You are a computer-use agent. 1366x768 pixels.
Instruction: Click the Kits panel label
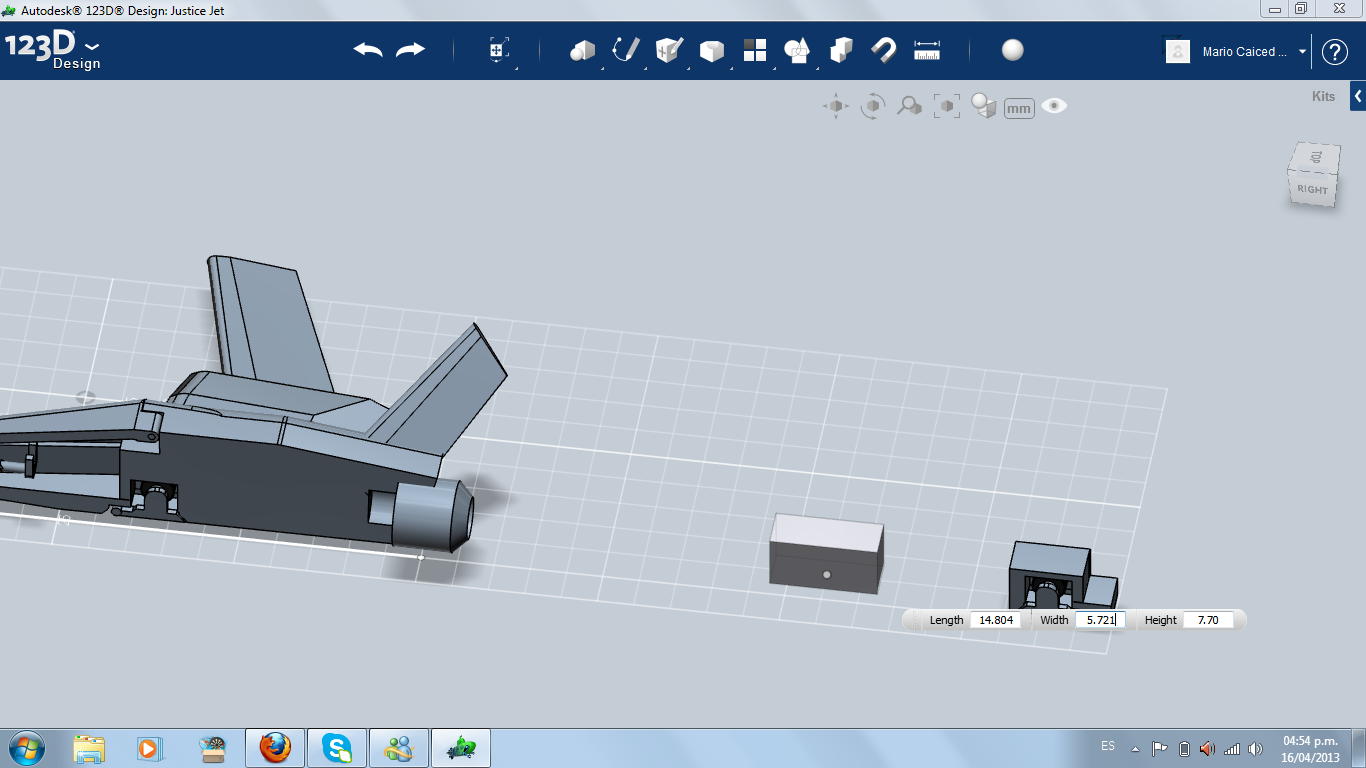tap(1323, 97)
